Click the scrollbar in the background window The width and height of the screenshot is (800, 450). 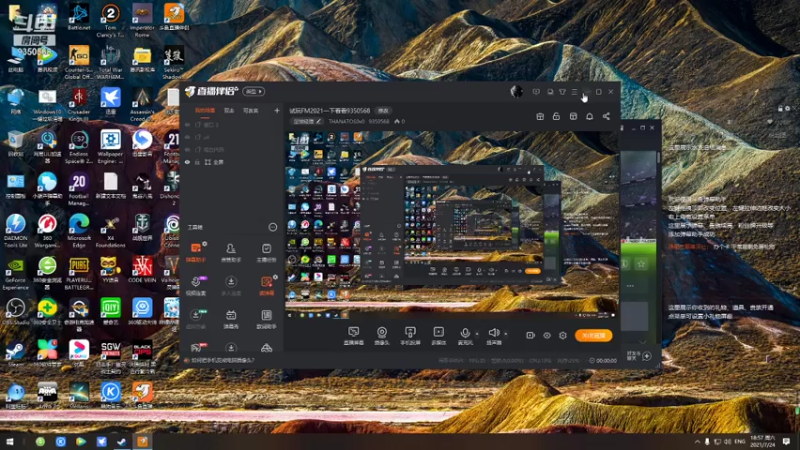[658, 157]
